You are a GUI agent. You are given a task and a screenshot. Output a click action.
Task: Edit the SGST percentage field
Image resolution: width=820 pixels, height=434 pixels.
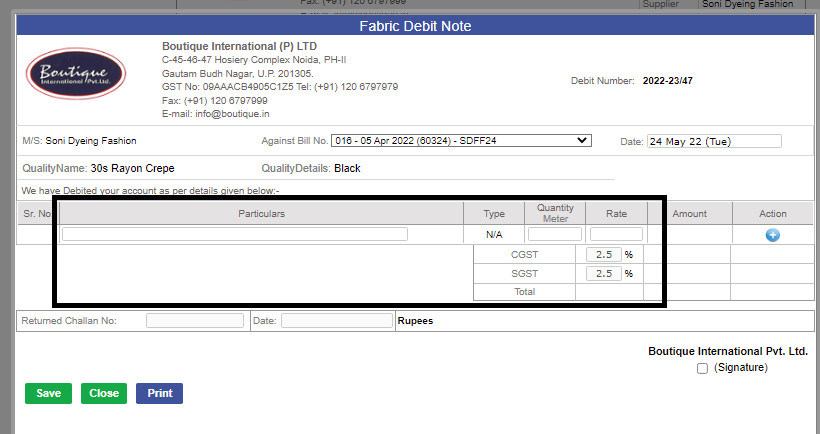click(603, 273)
